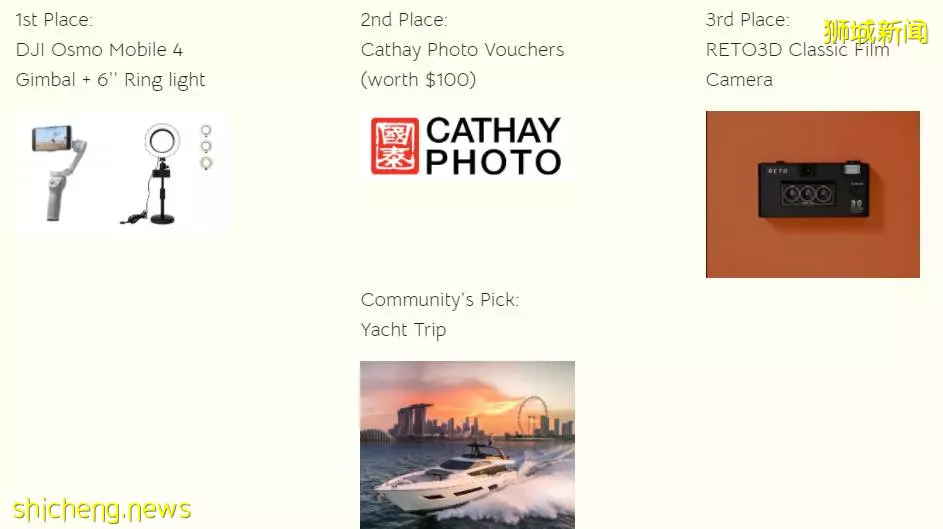Click the CATHAY PHOTO logo text
943x529 pixels.
[493, 146]
